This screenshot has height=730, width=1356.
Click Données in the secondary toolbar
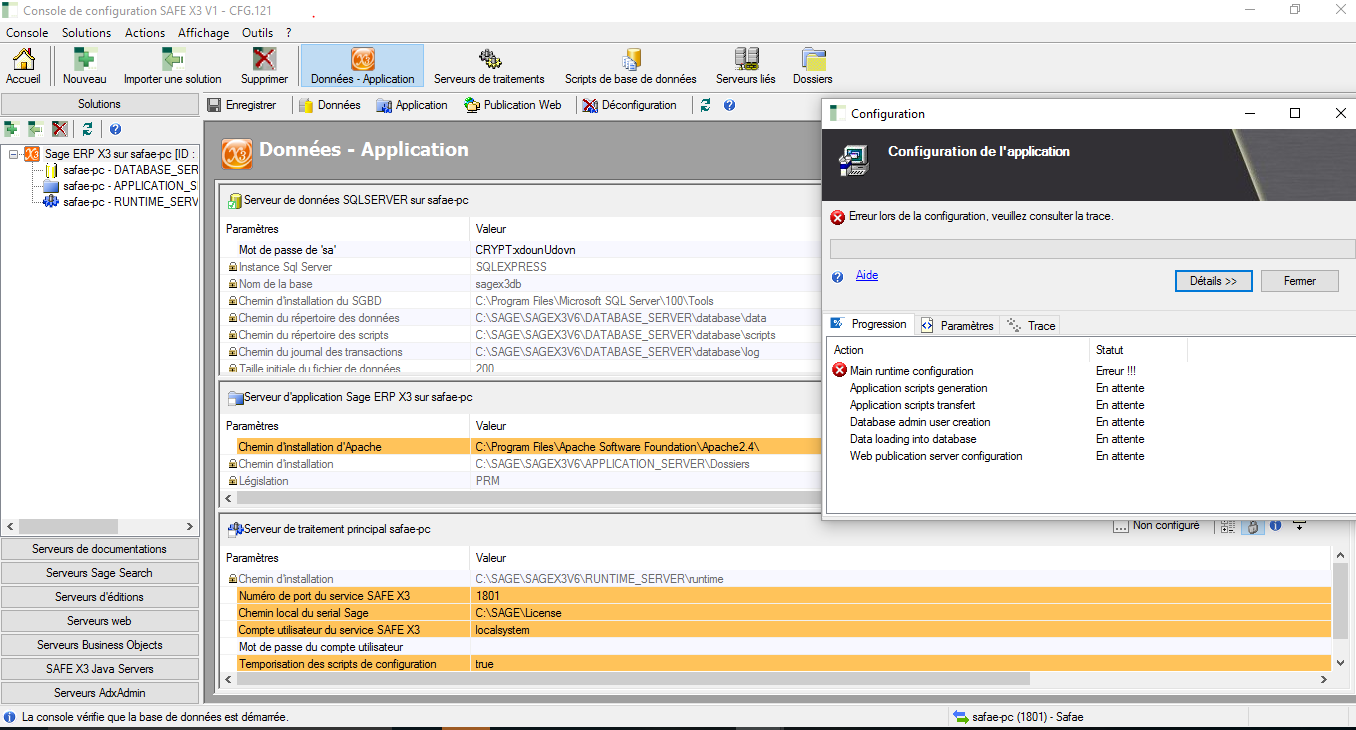point(330,105)
